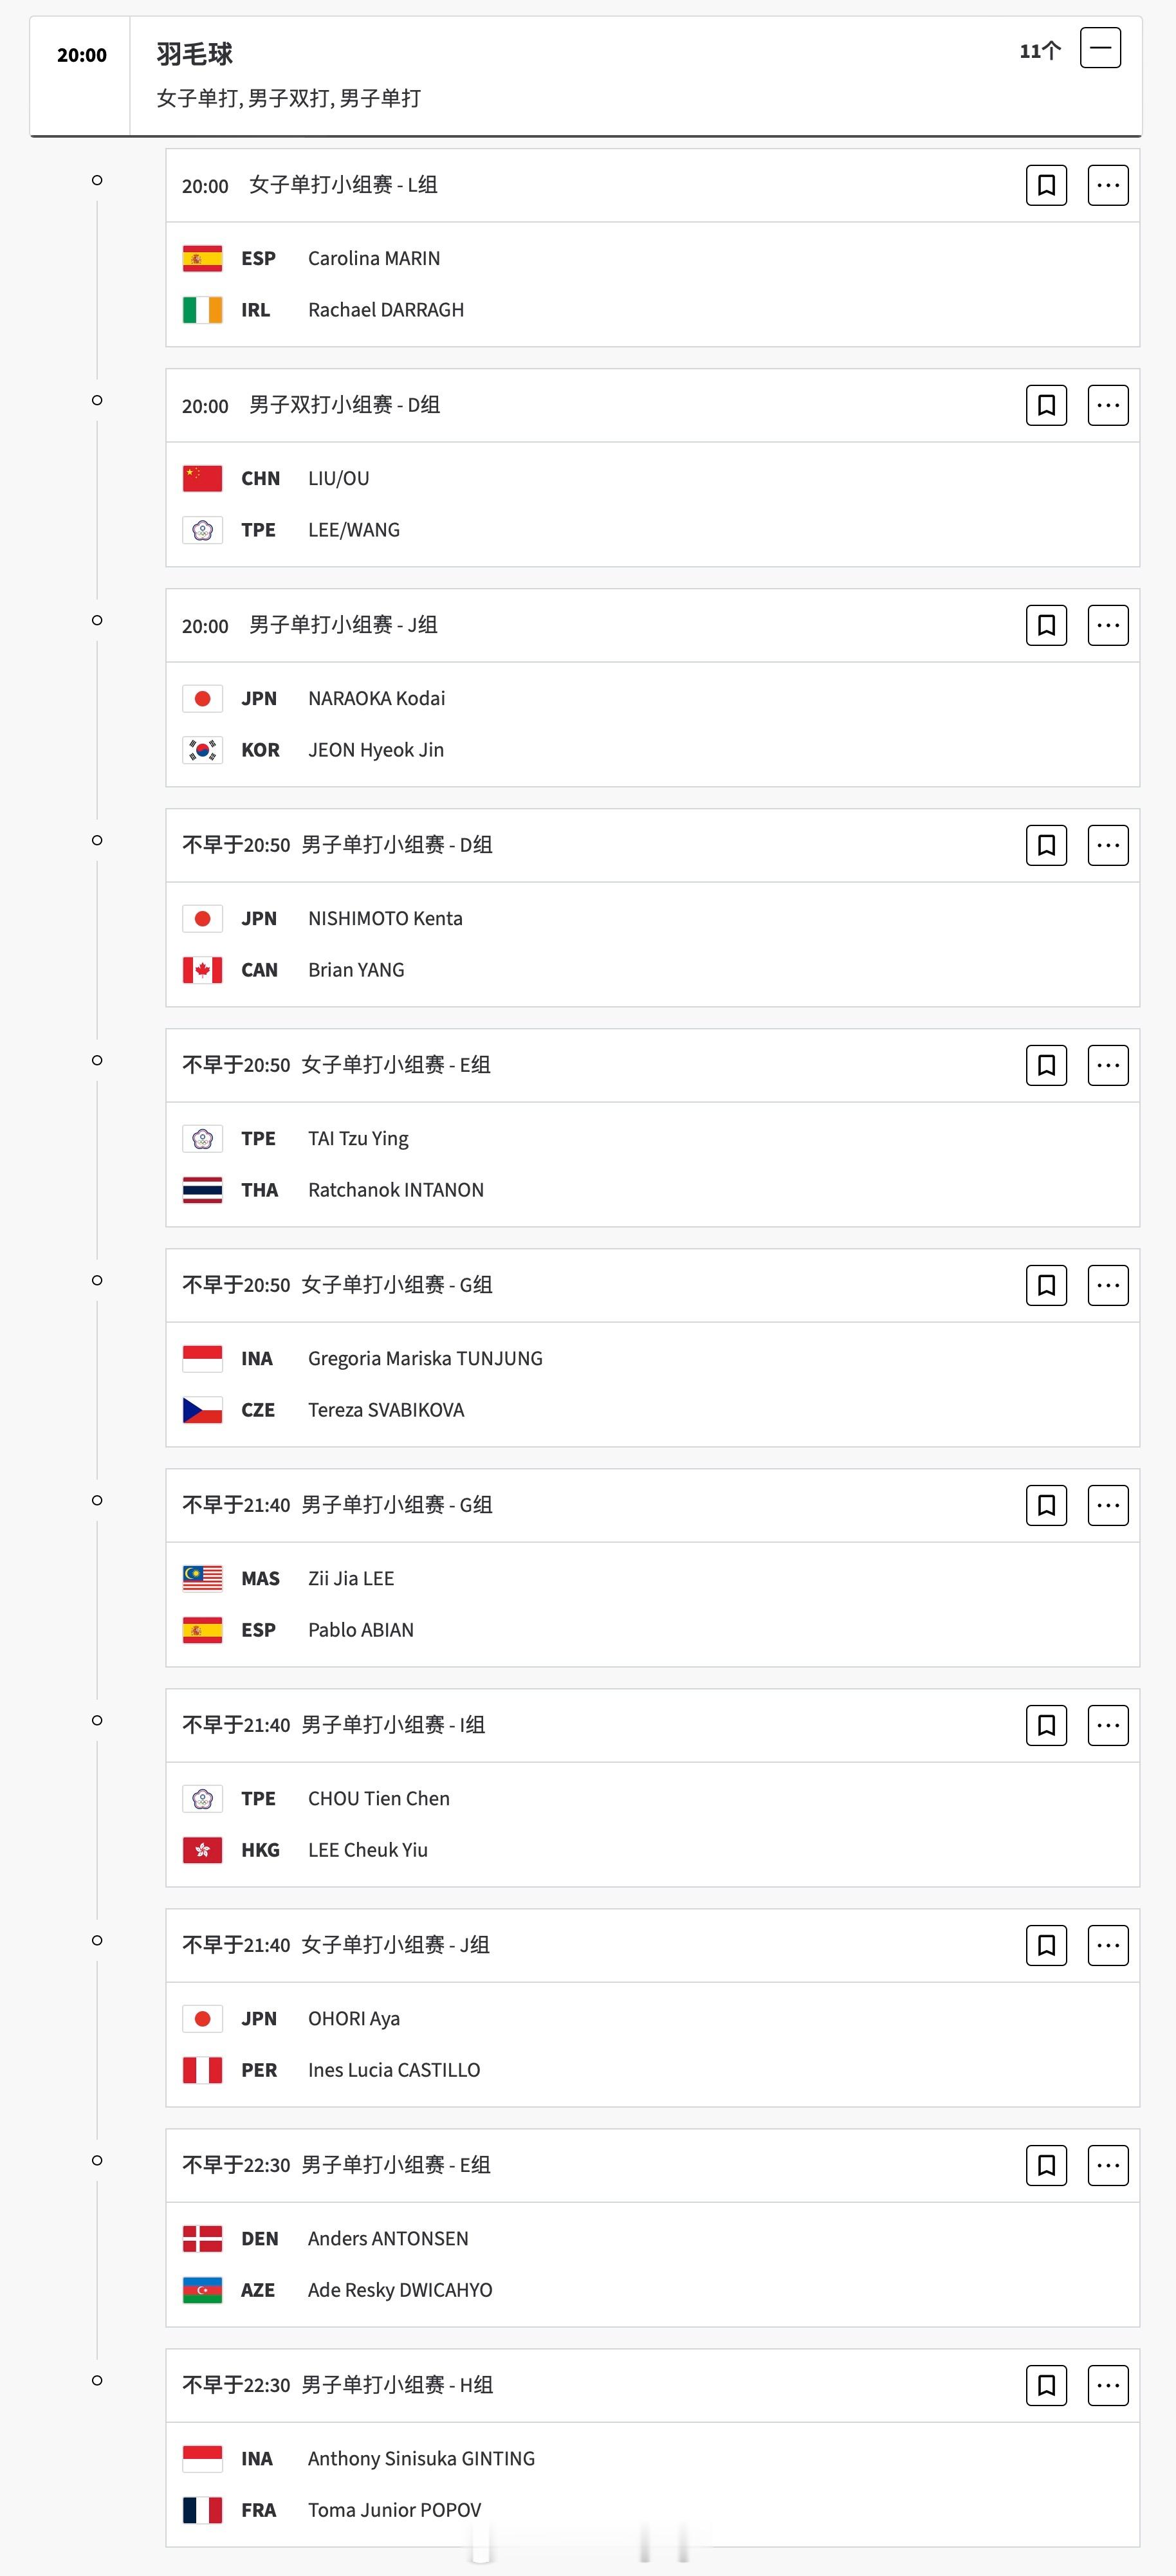Open more options for 男子双打小组赛 D组

click(1108, 405)
